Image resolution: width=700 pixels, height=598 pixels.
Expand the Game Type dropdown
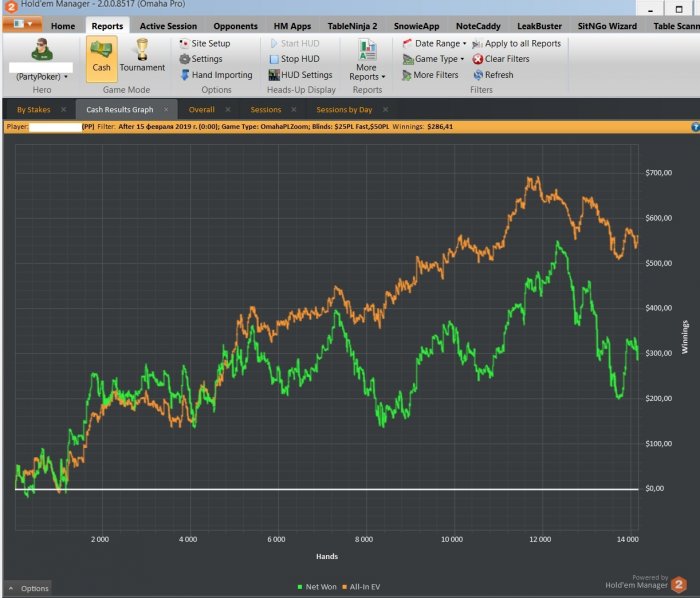433,59
